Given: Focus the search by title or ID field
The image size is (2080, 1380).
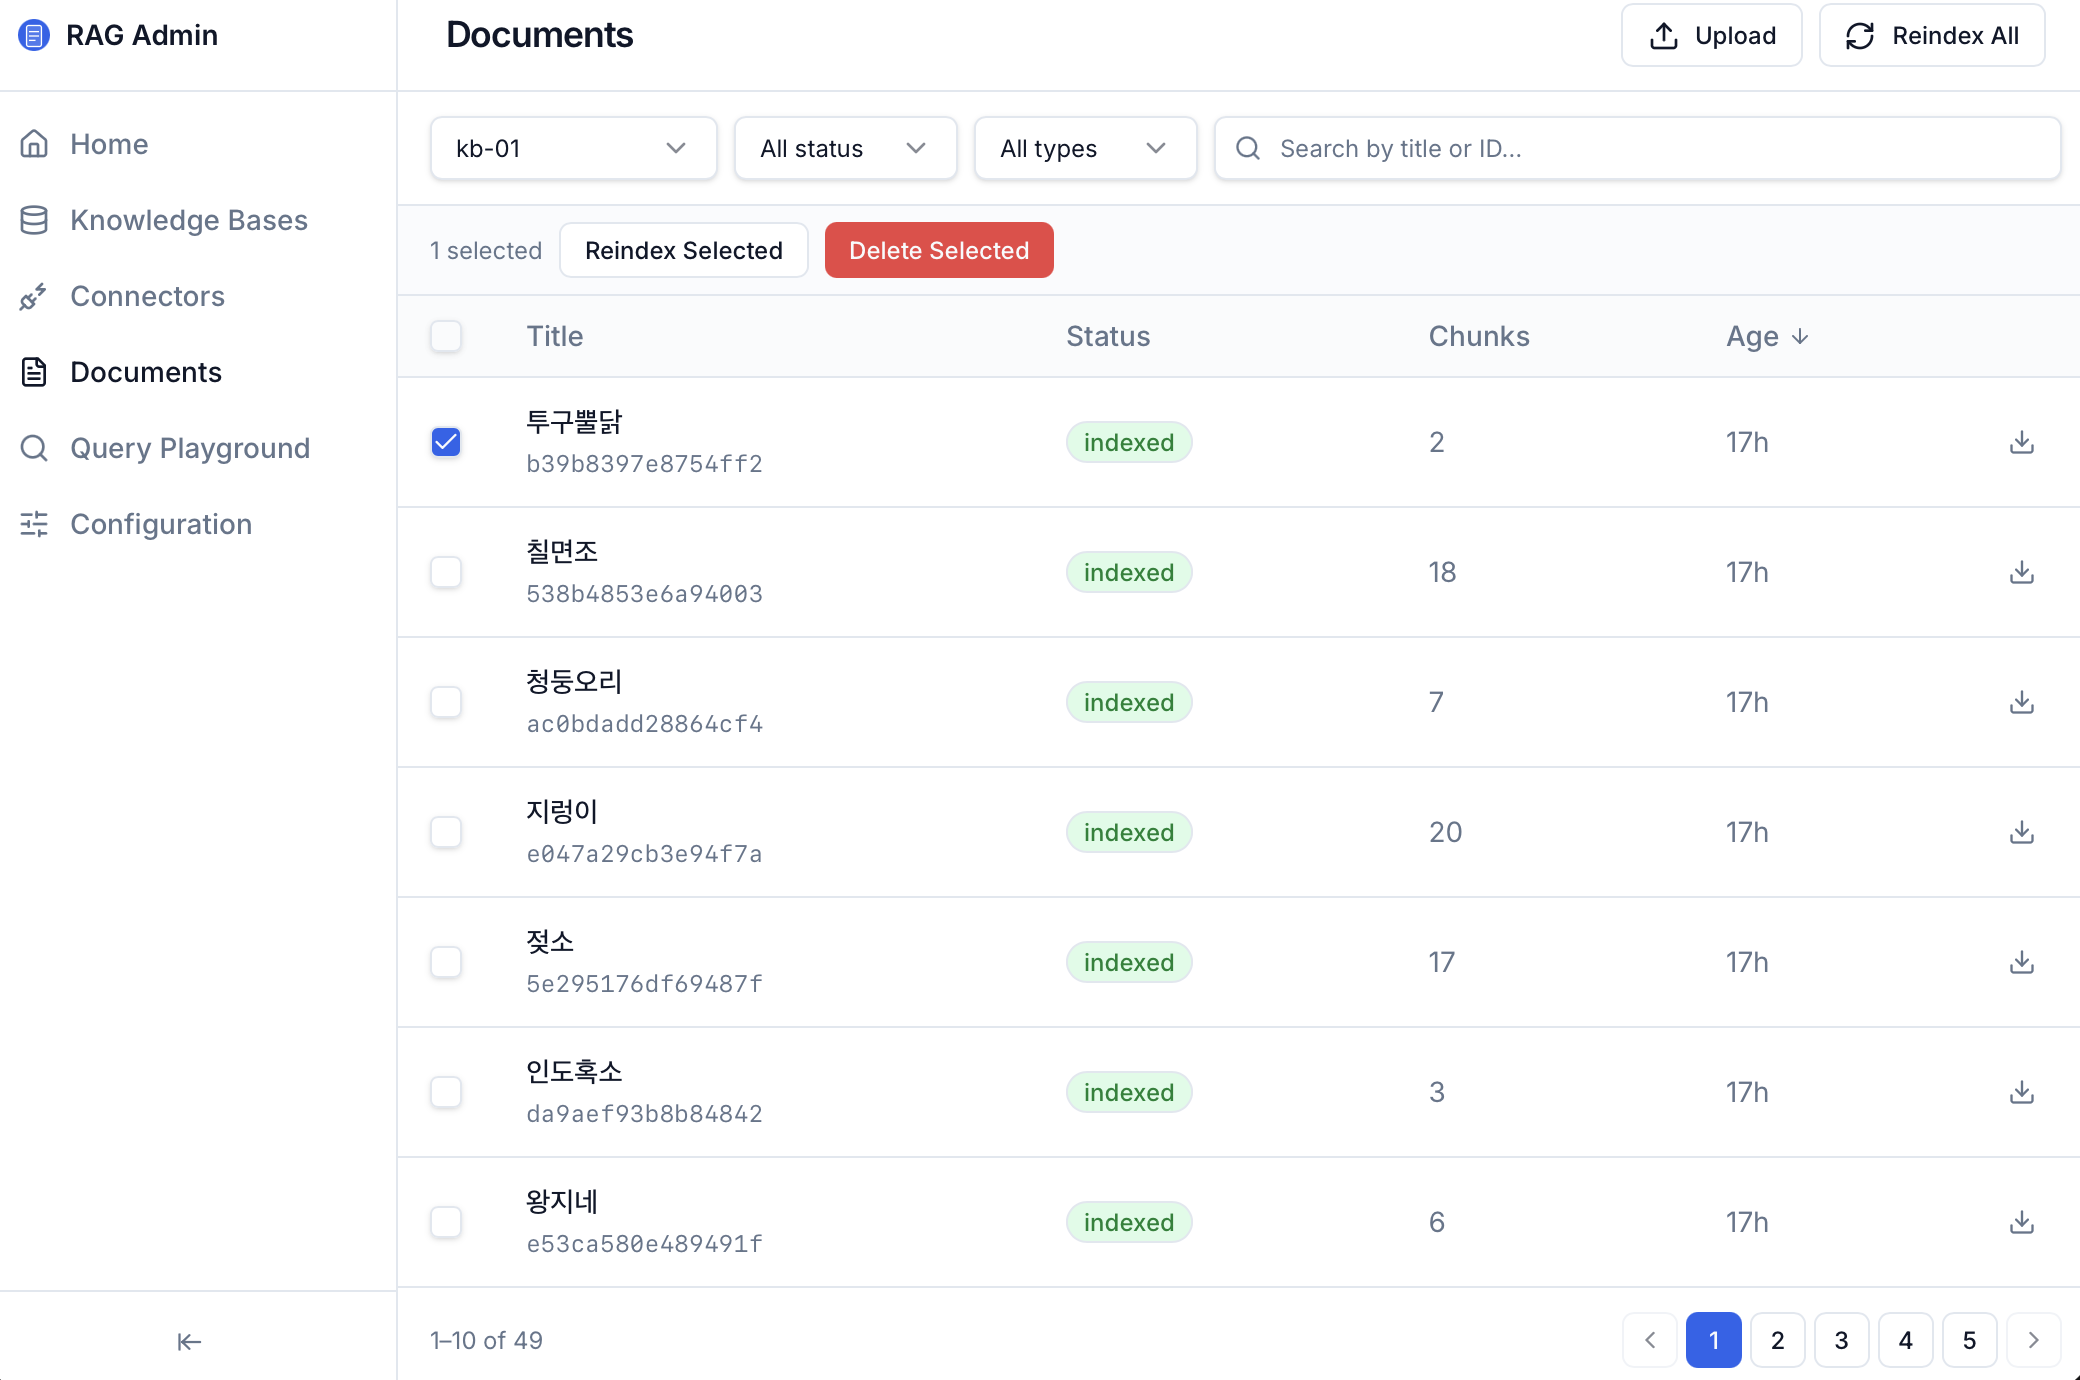Looking at the screenshot, I should pos(1637,148).
